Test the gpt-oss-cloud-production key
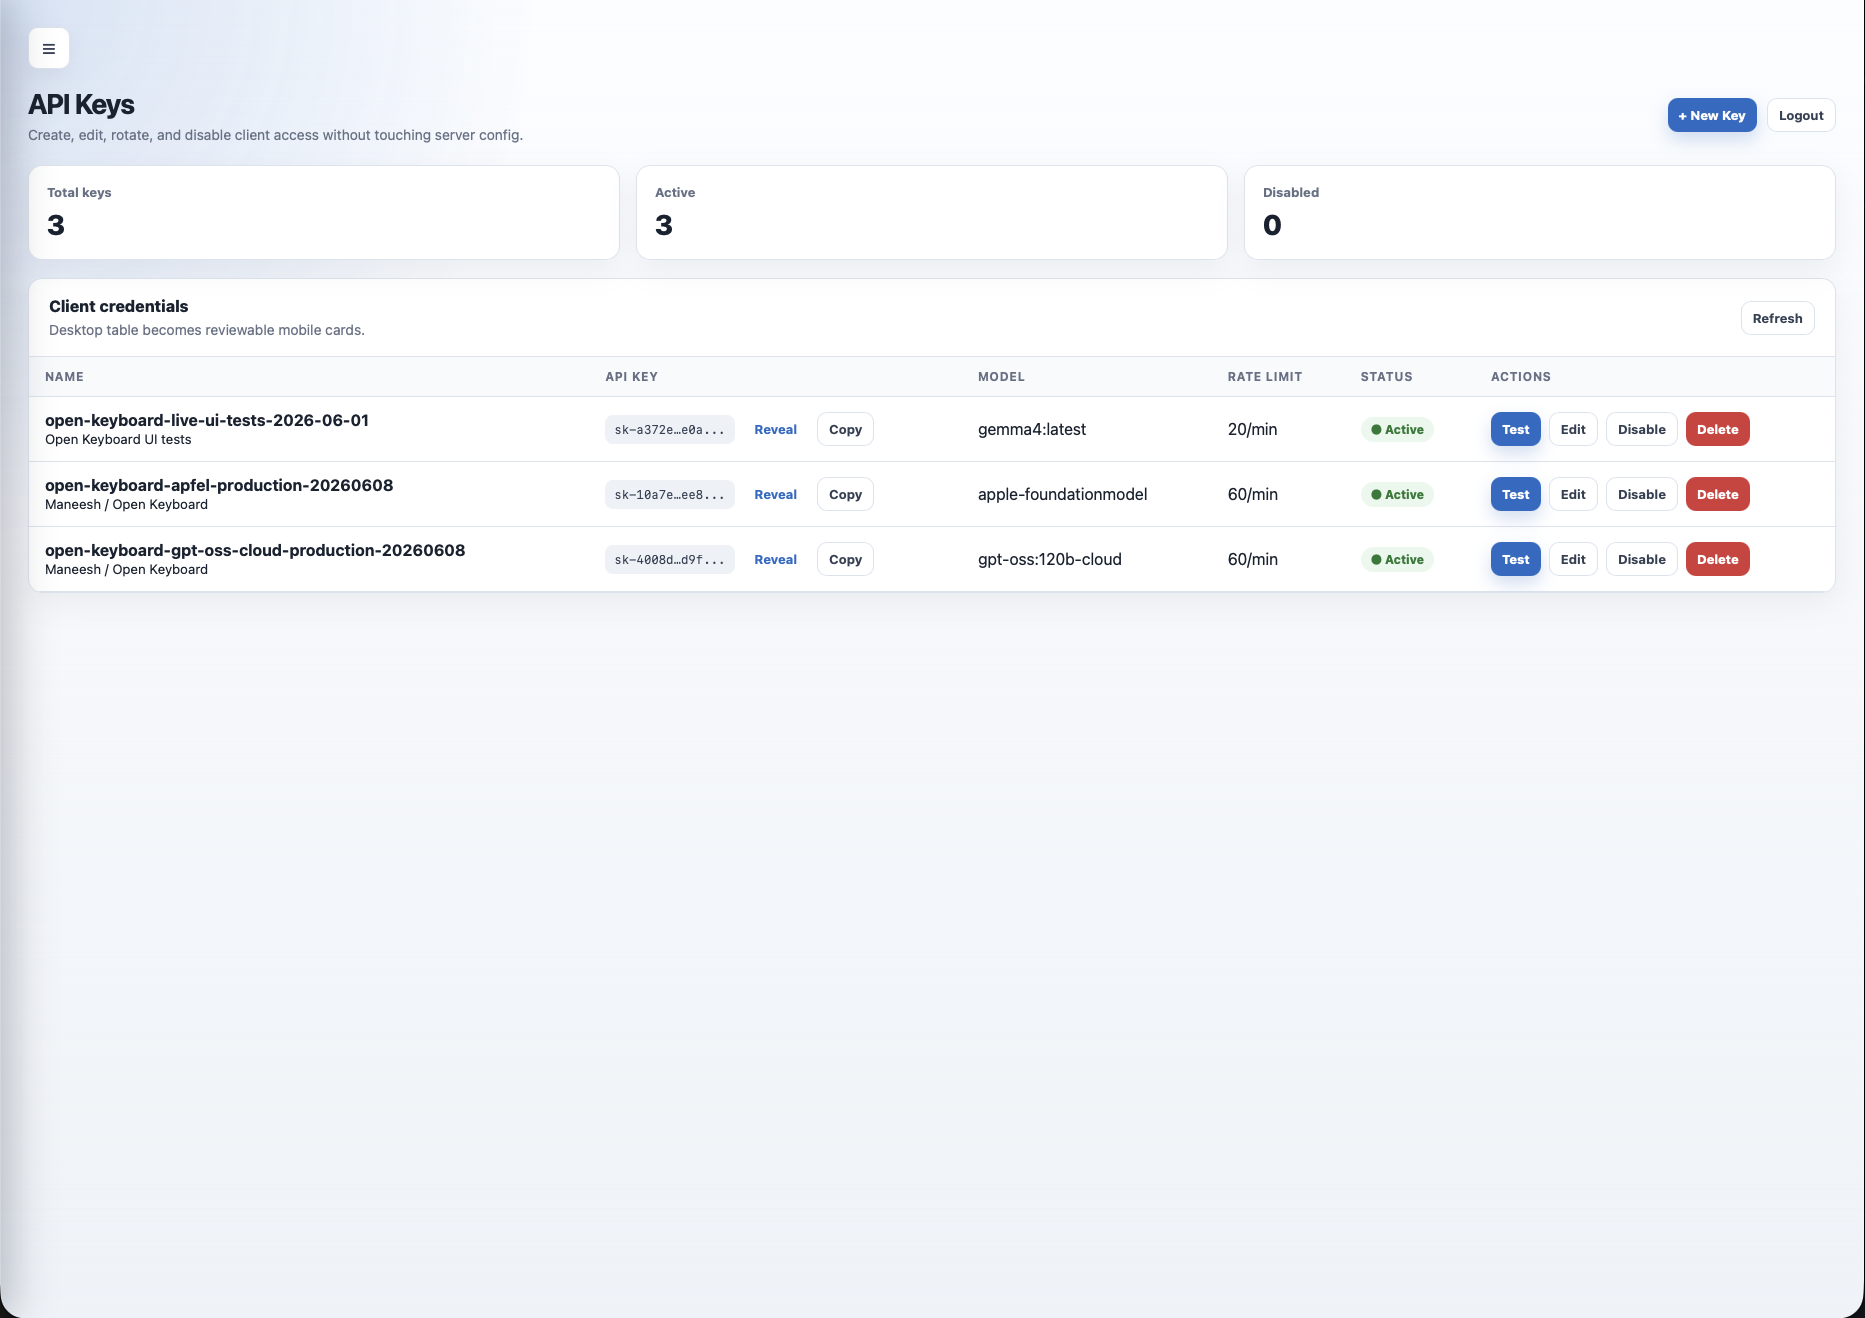The image size is (1865, 1318). [x=1515, y=559]
